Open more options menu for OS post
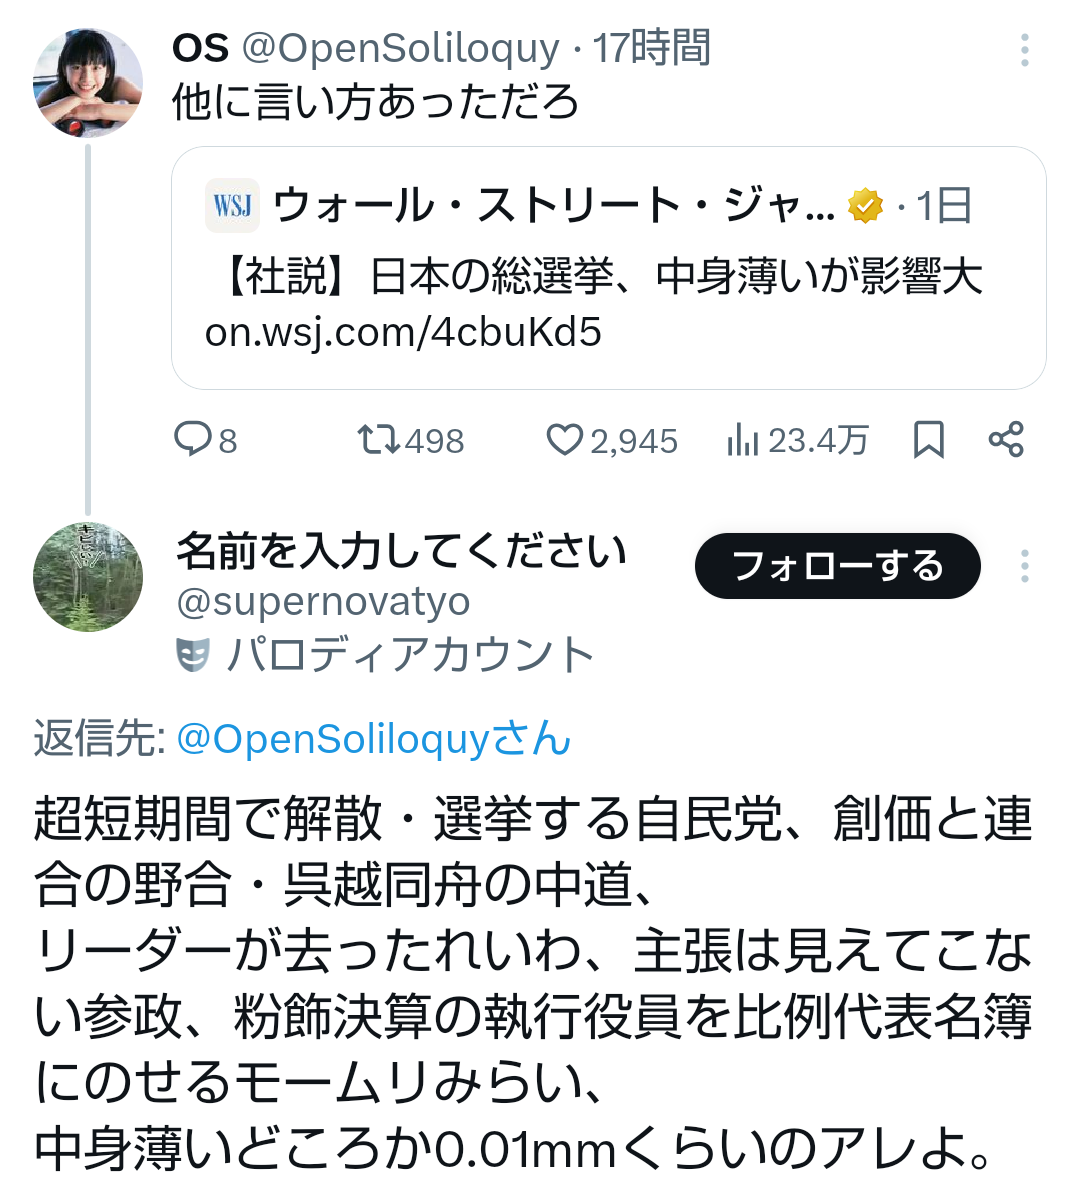This screenshot has width=1080, height=1191. 1024,50
